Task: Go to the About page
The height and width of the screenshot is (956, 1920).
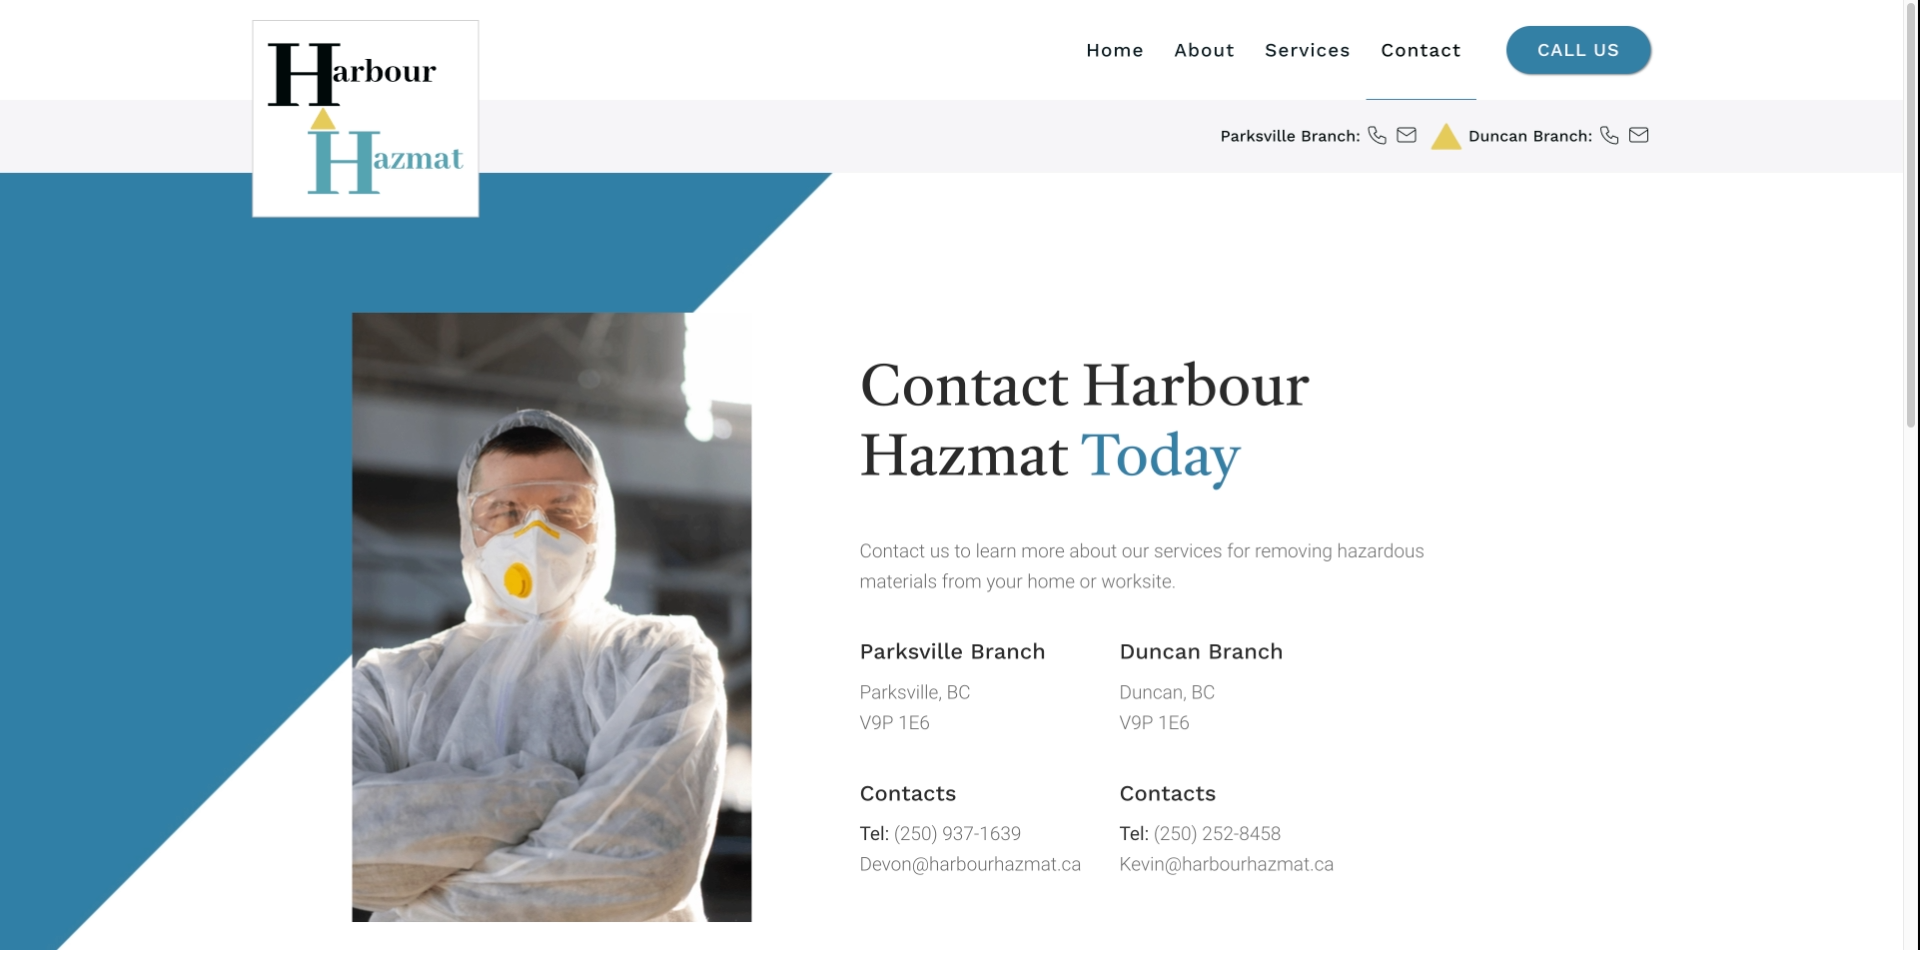Action: click(x=1204, y=50)
